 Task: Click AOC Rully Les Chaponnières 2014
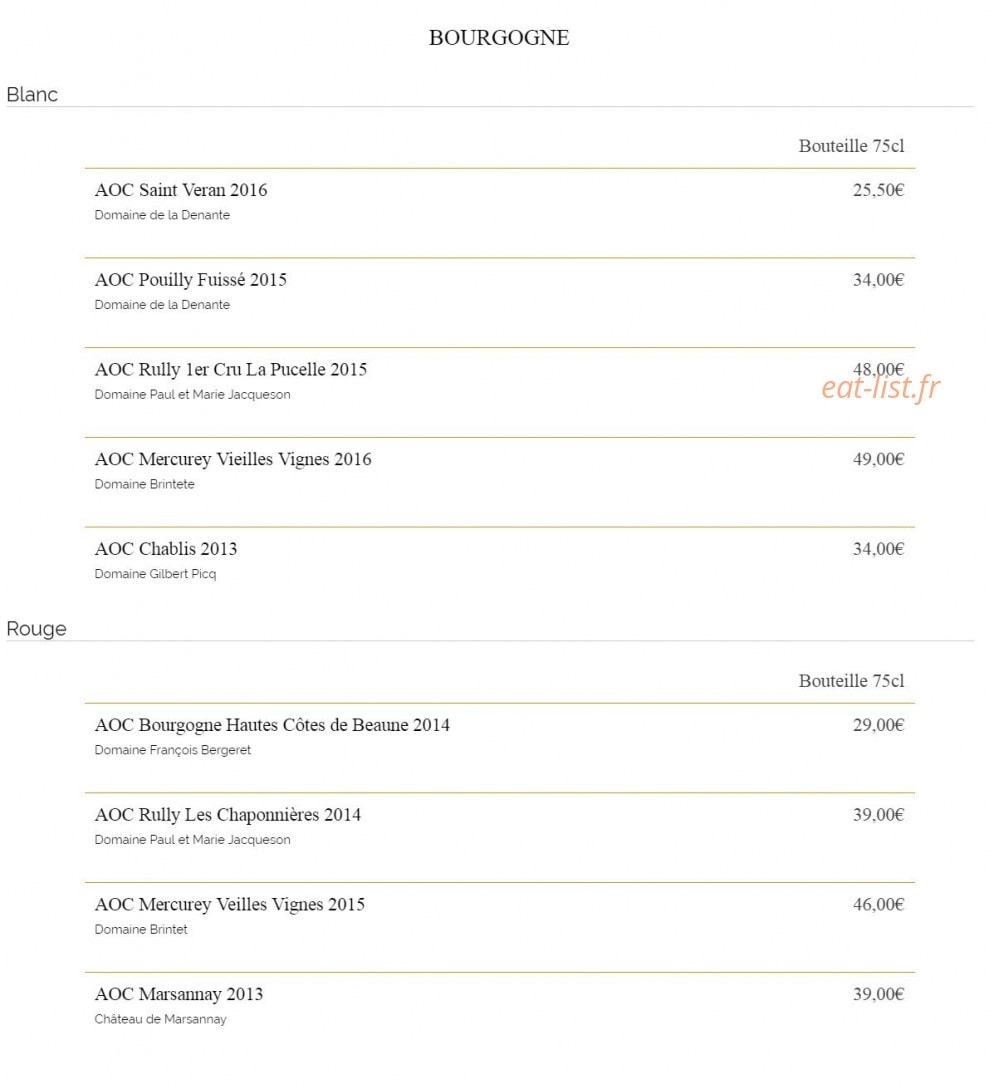pyautogui.click(x=228, y=814)
